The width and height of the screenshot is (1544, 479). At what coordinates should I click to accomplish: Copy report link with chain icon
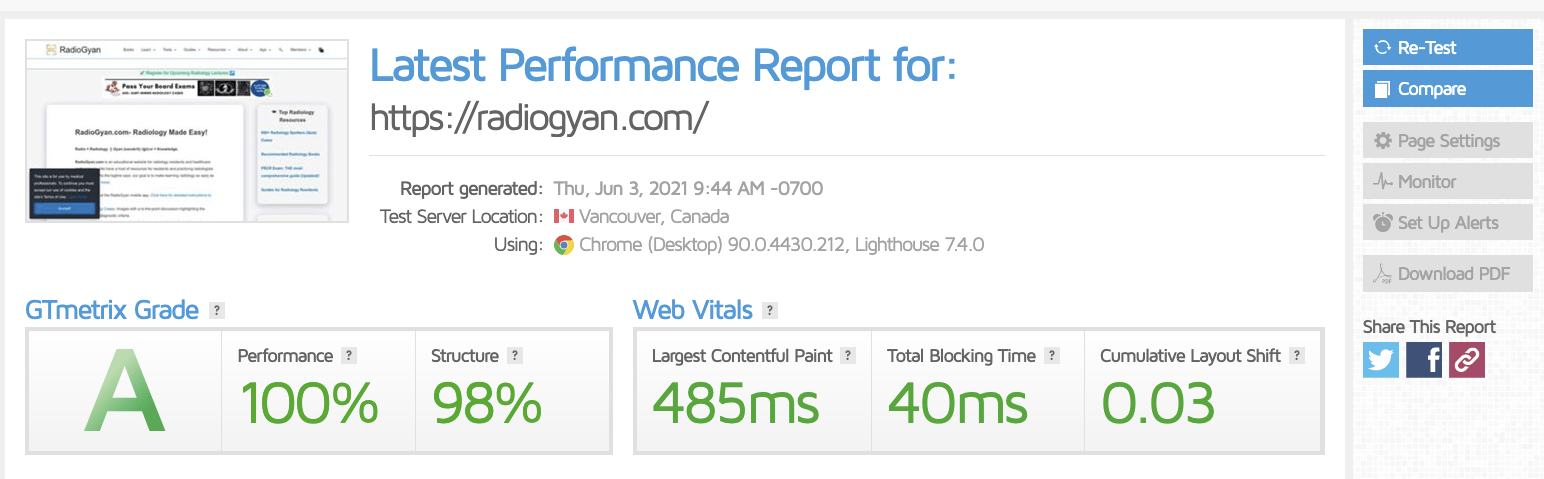click(x=1467, y=360)
